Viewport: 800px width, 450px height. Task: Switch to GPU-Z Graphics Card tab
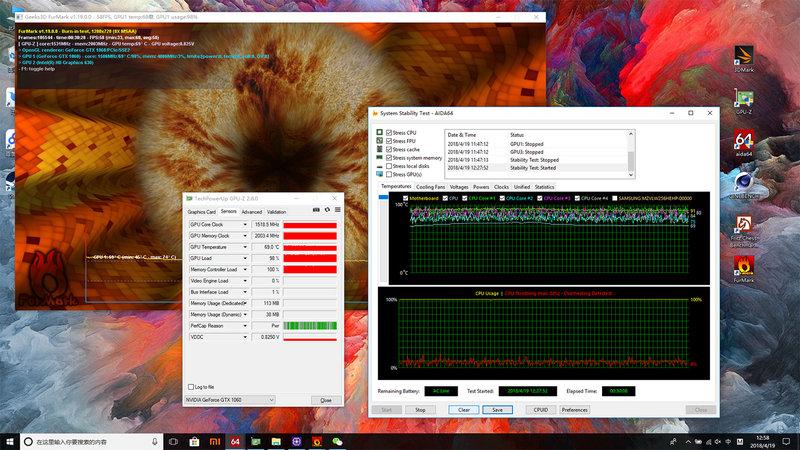[202, 212]
